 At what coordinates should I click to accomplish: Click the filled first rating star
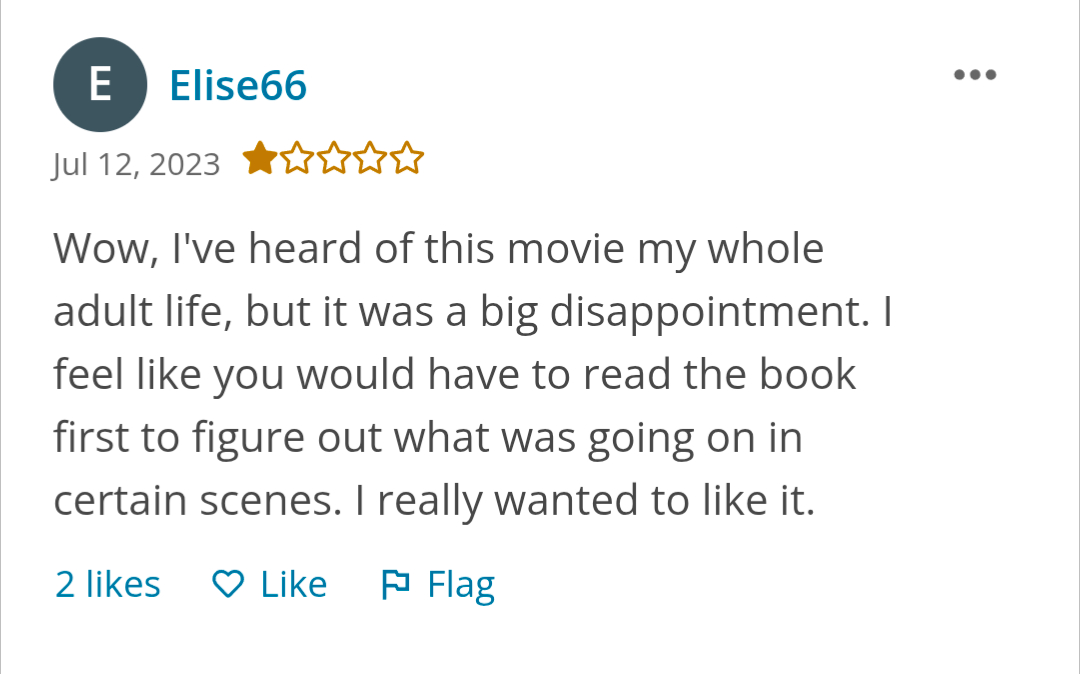pos(260,159)
